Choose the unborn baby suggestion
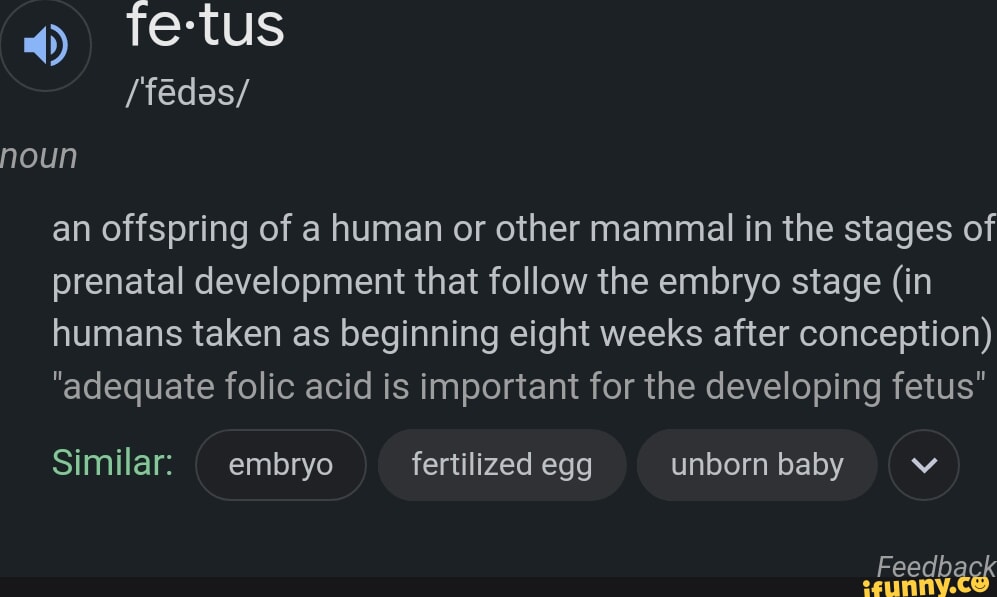 (757, 464)
